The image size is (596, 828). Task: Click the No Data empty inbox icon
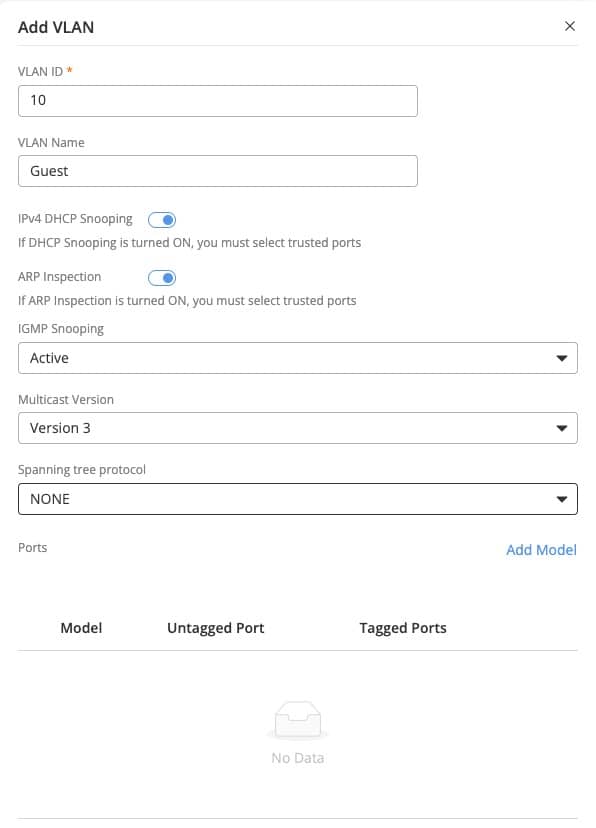[298, 720]
